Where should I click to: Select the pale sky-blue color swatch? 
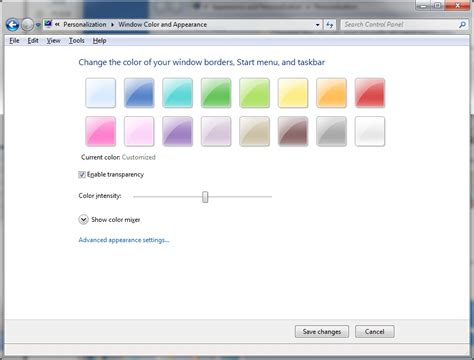click(100, 93)
